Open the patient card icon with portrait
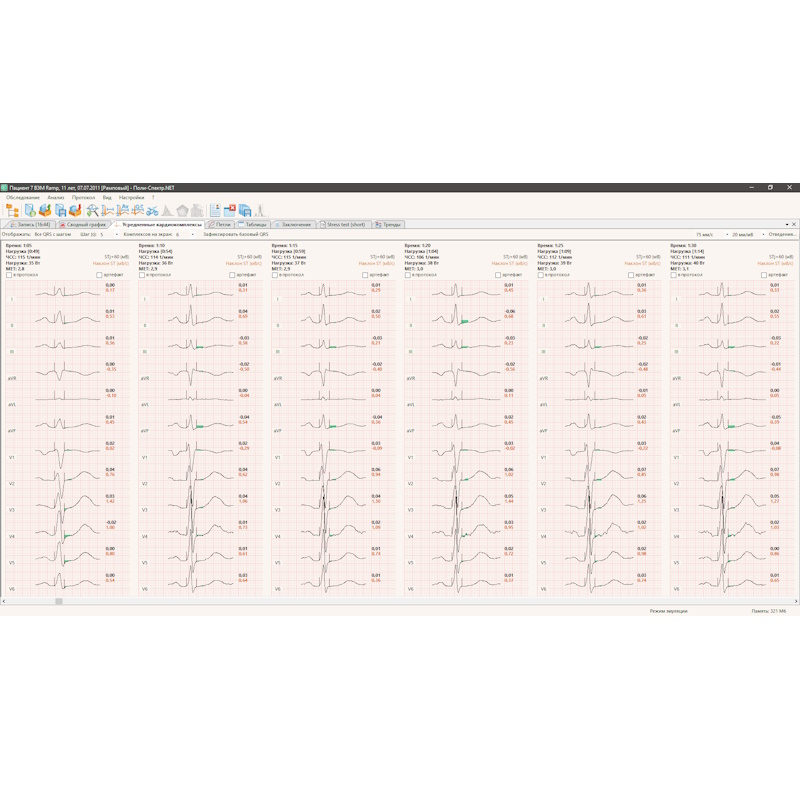The image size is (800, 800). pyautogui.click(x=215, y=210)
